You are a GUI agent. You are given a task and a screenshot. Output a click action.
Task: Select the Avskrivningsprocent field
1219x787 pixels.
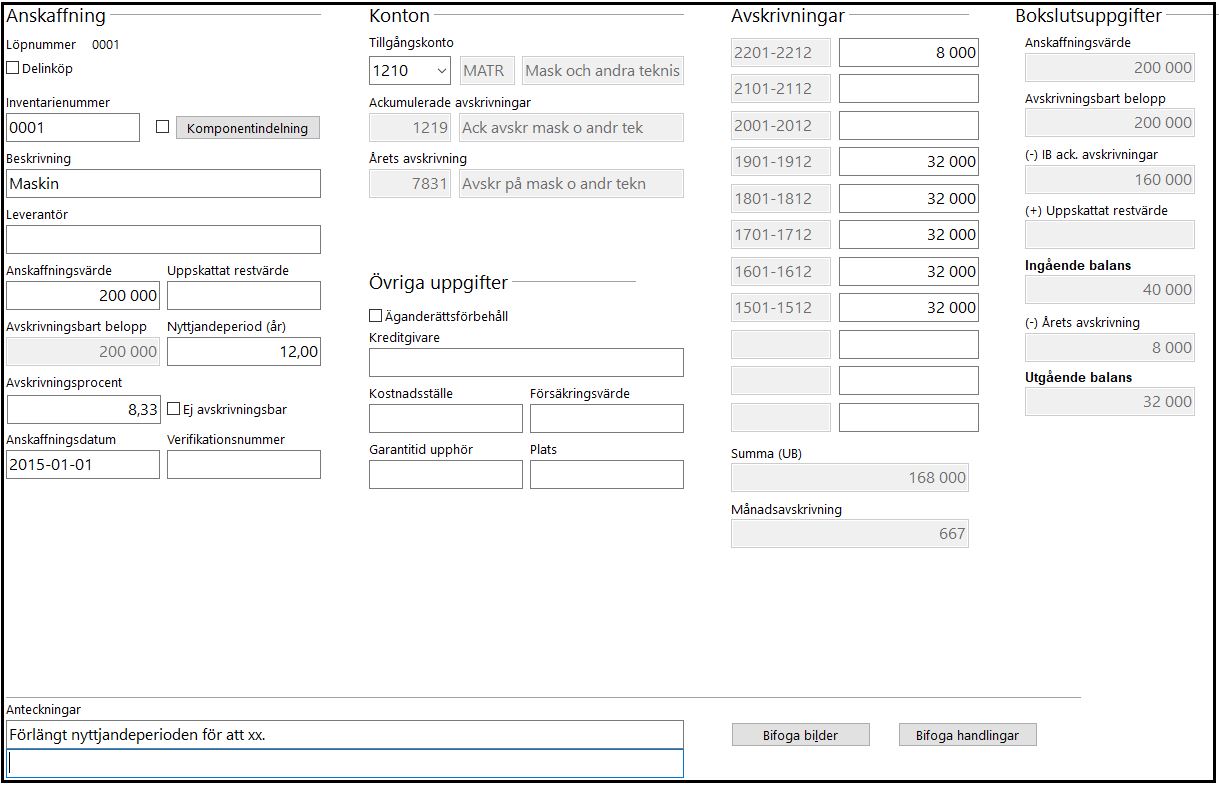[83, 409]
